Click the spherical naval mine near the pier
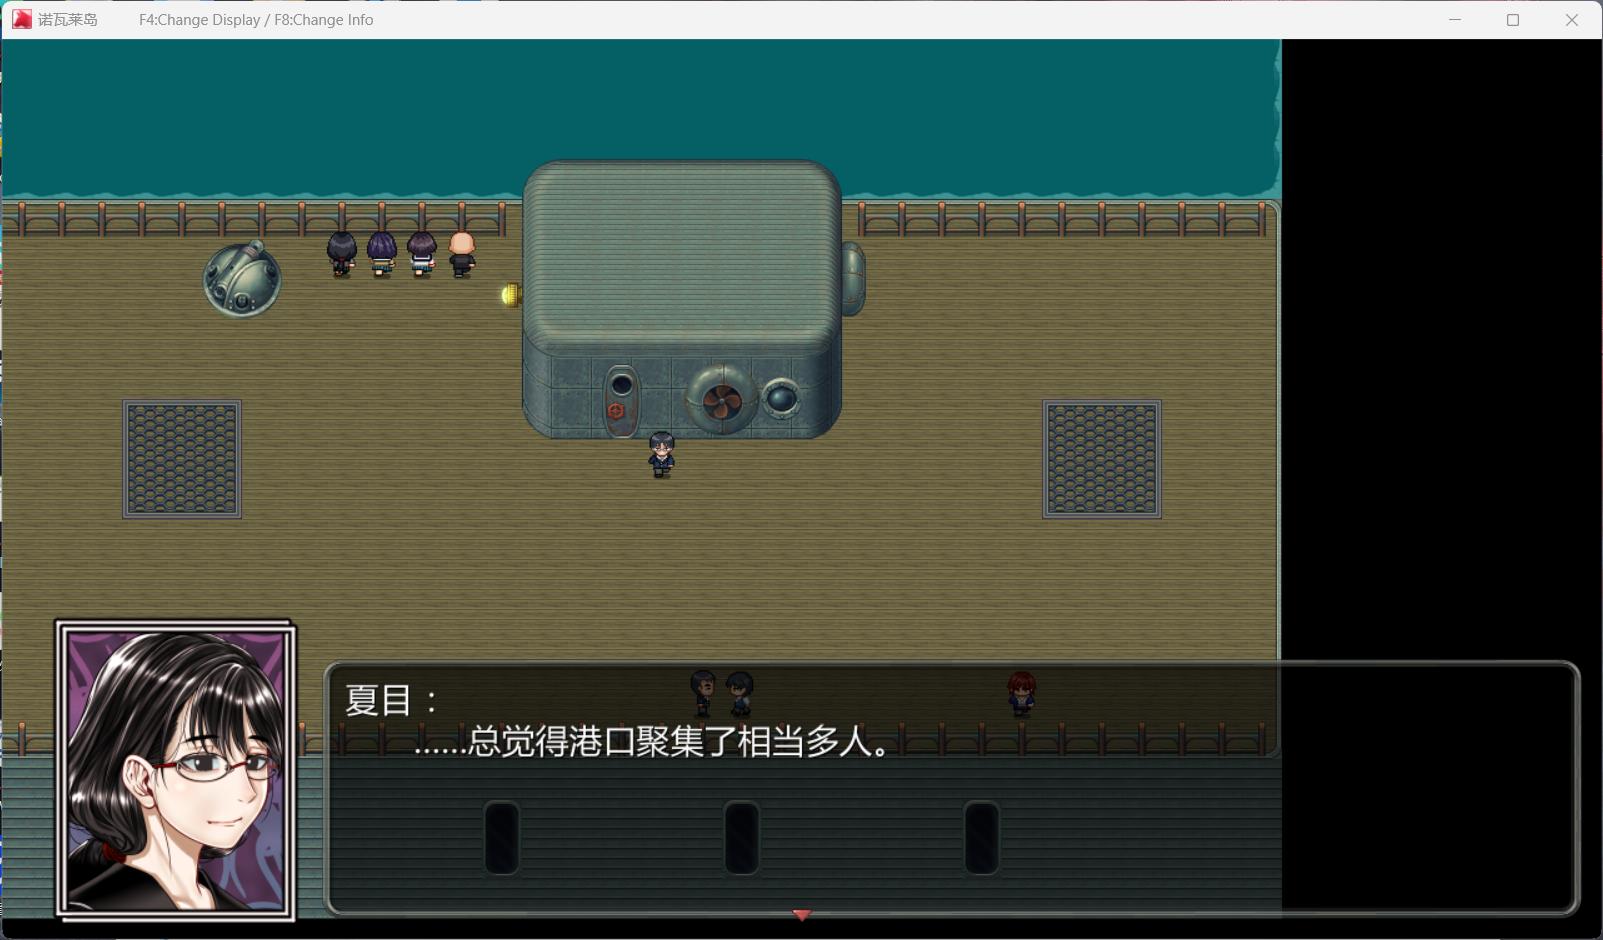The image size is (1603, 940). (240, 281)
